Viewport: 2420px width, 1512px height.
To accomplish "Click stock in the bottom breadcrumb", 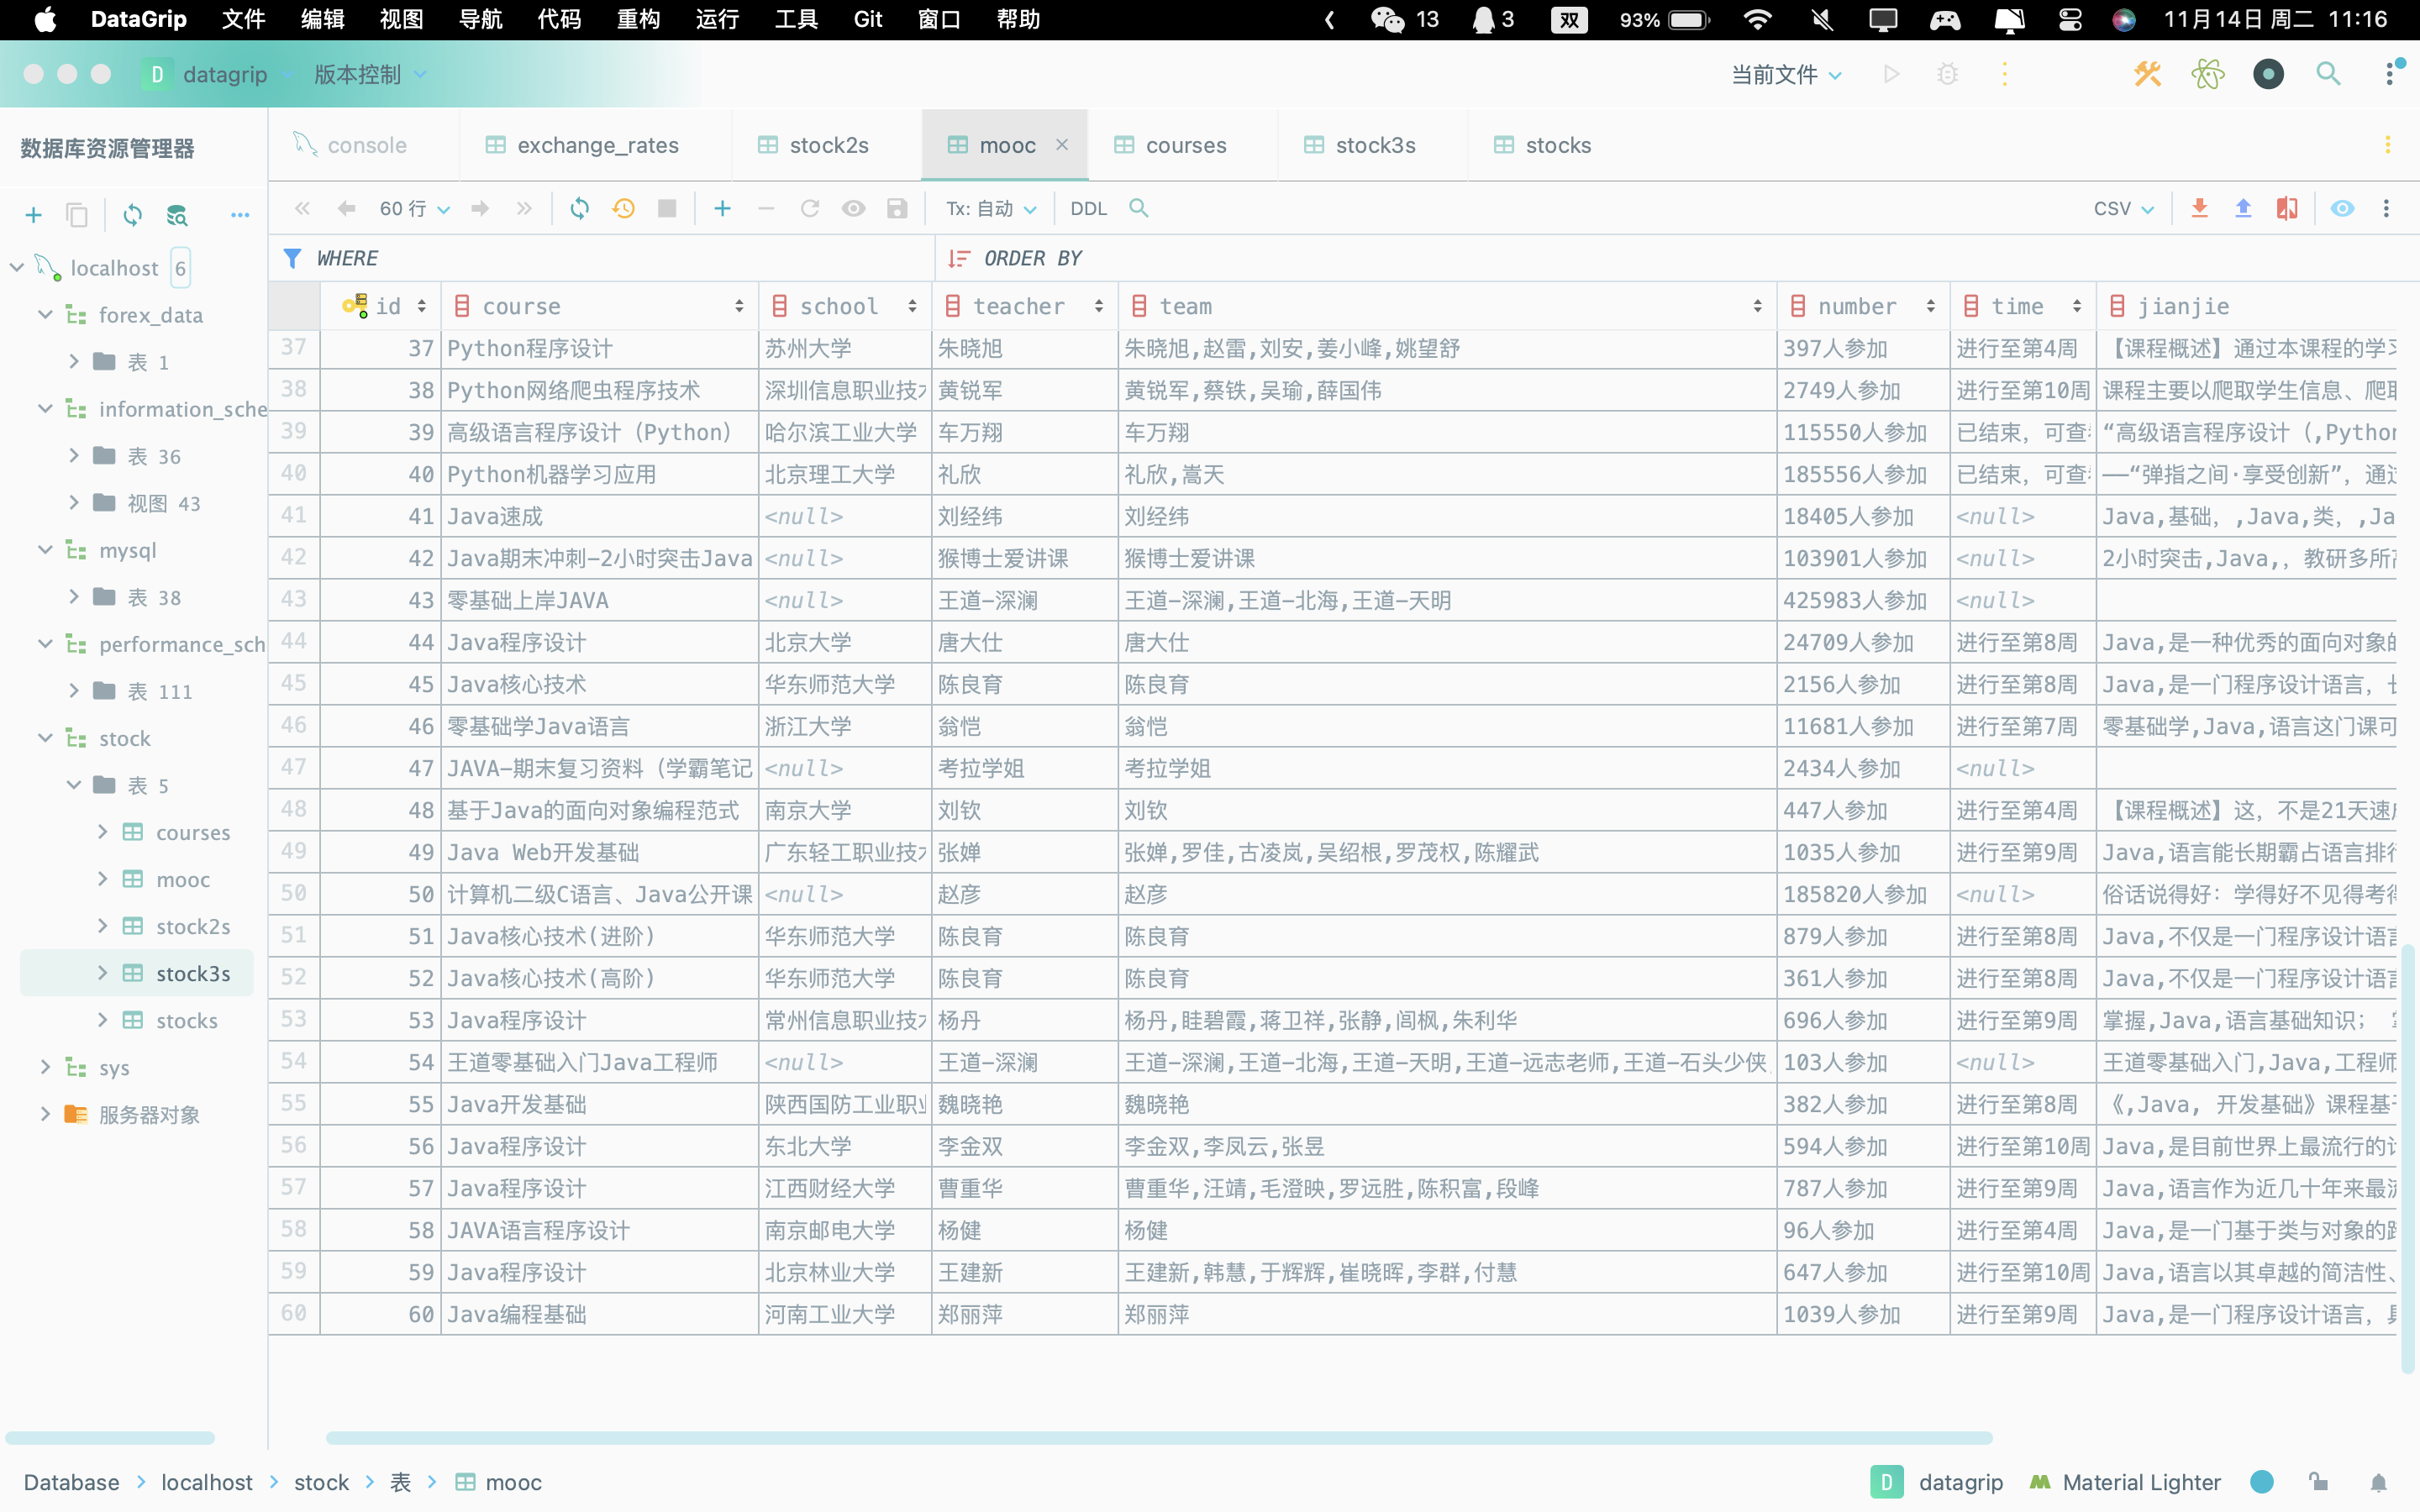I will tap(321, 1482).
